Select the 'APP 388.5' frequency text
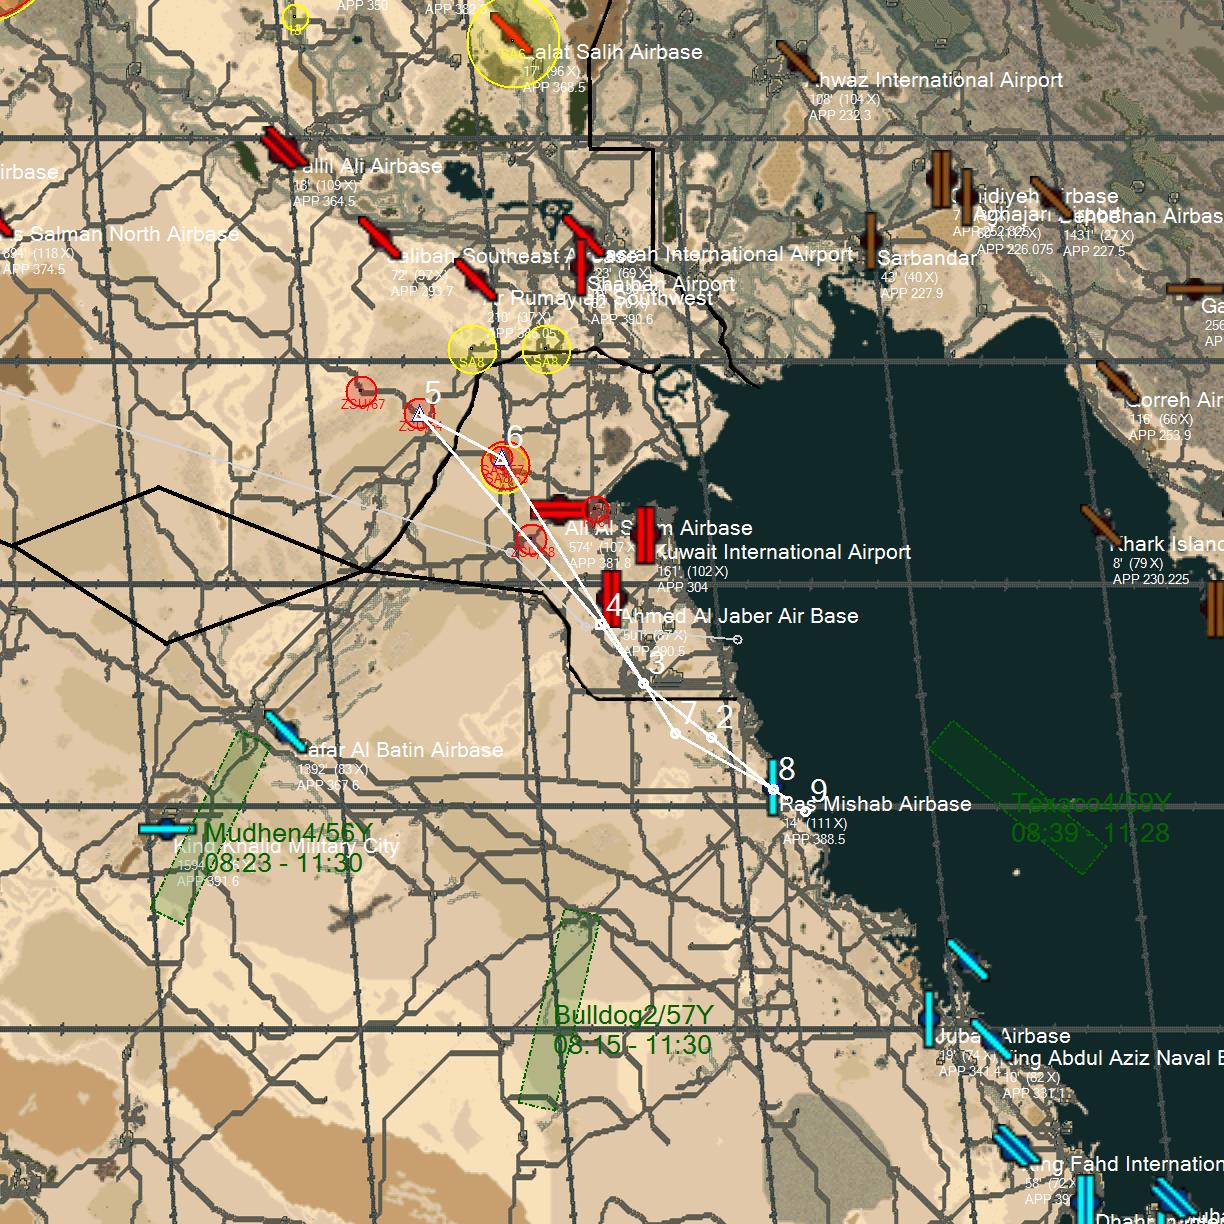Viewport: 1224px width, 1224px height. tap(814, 839)
